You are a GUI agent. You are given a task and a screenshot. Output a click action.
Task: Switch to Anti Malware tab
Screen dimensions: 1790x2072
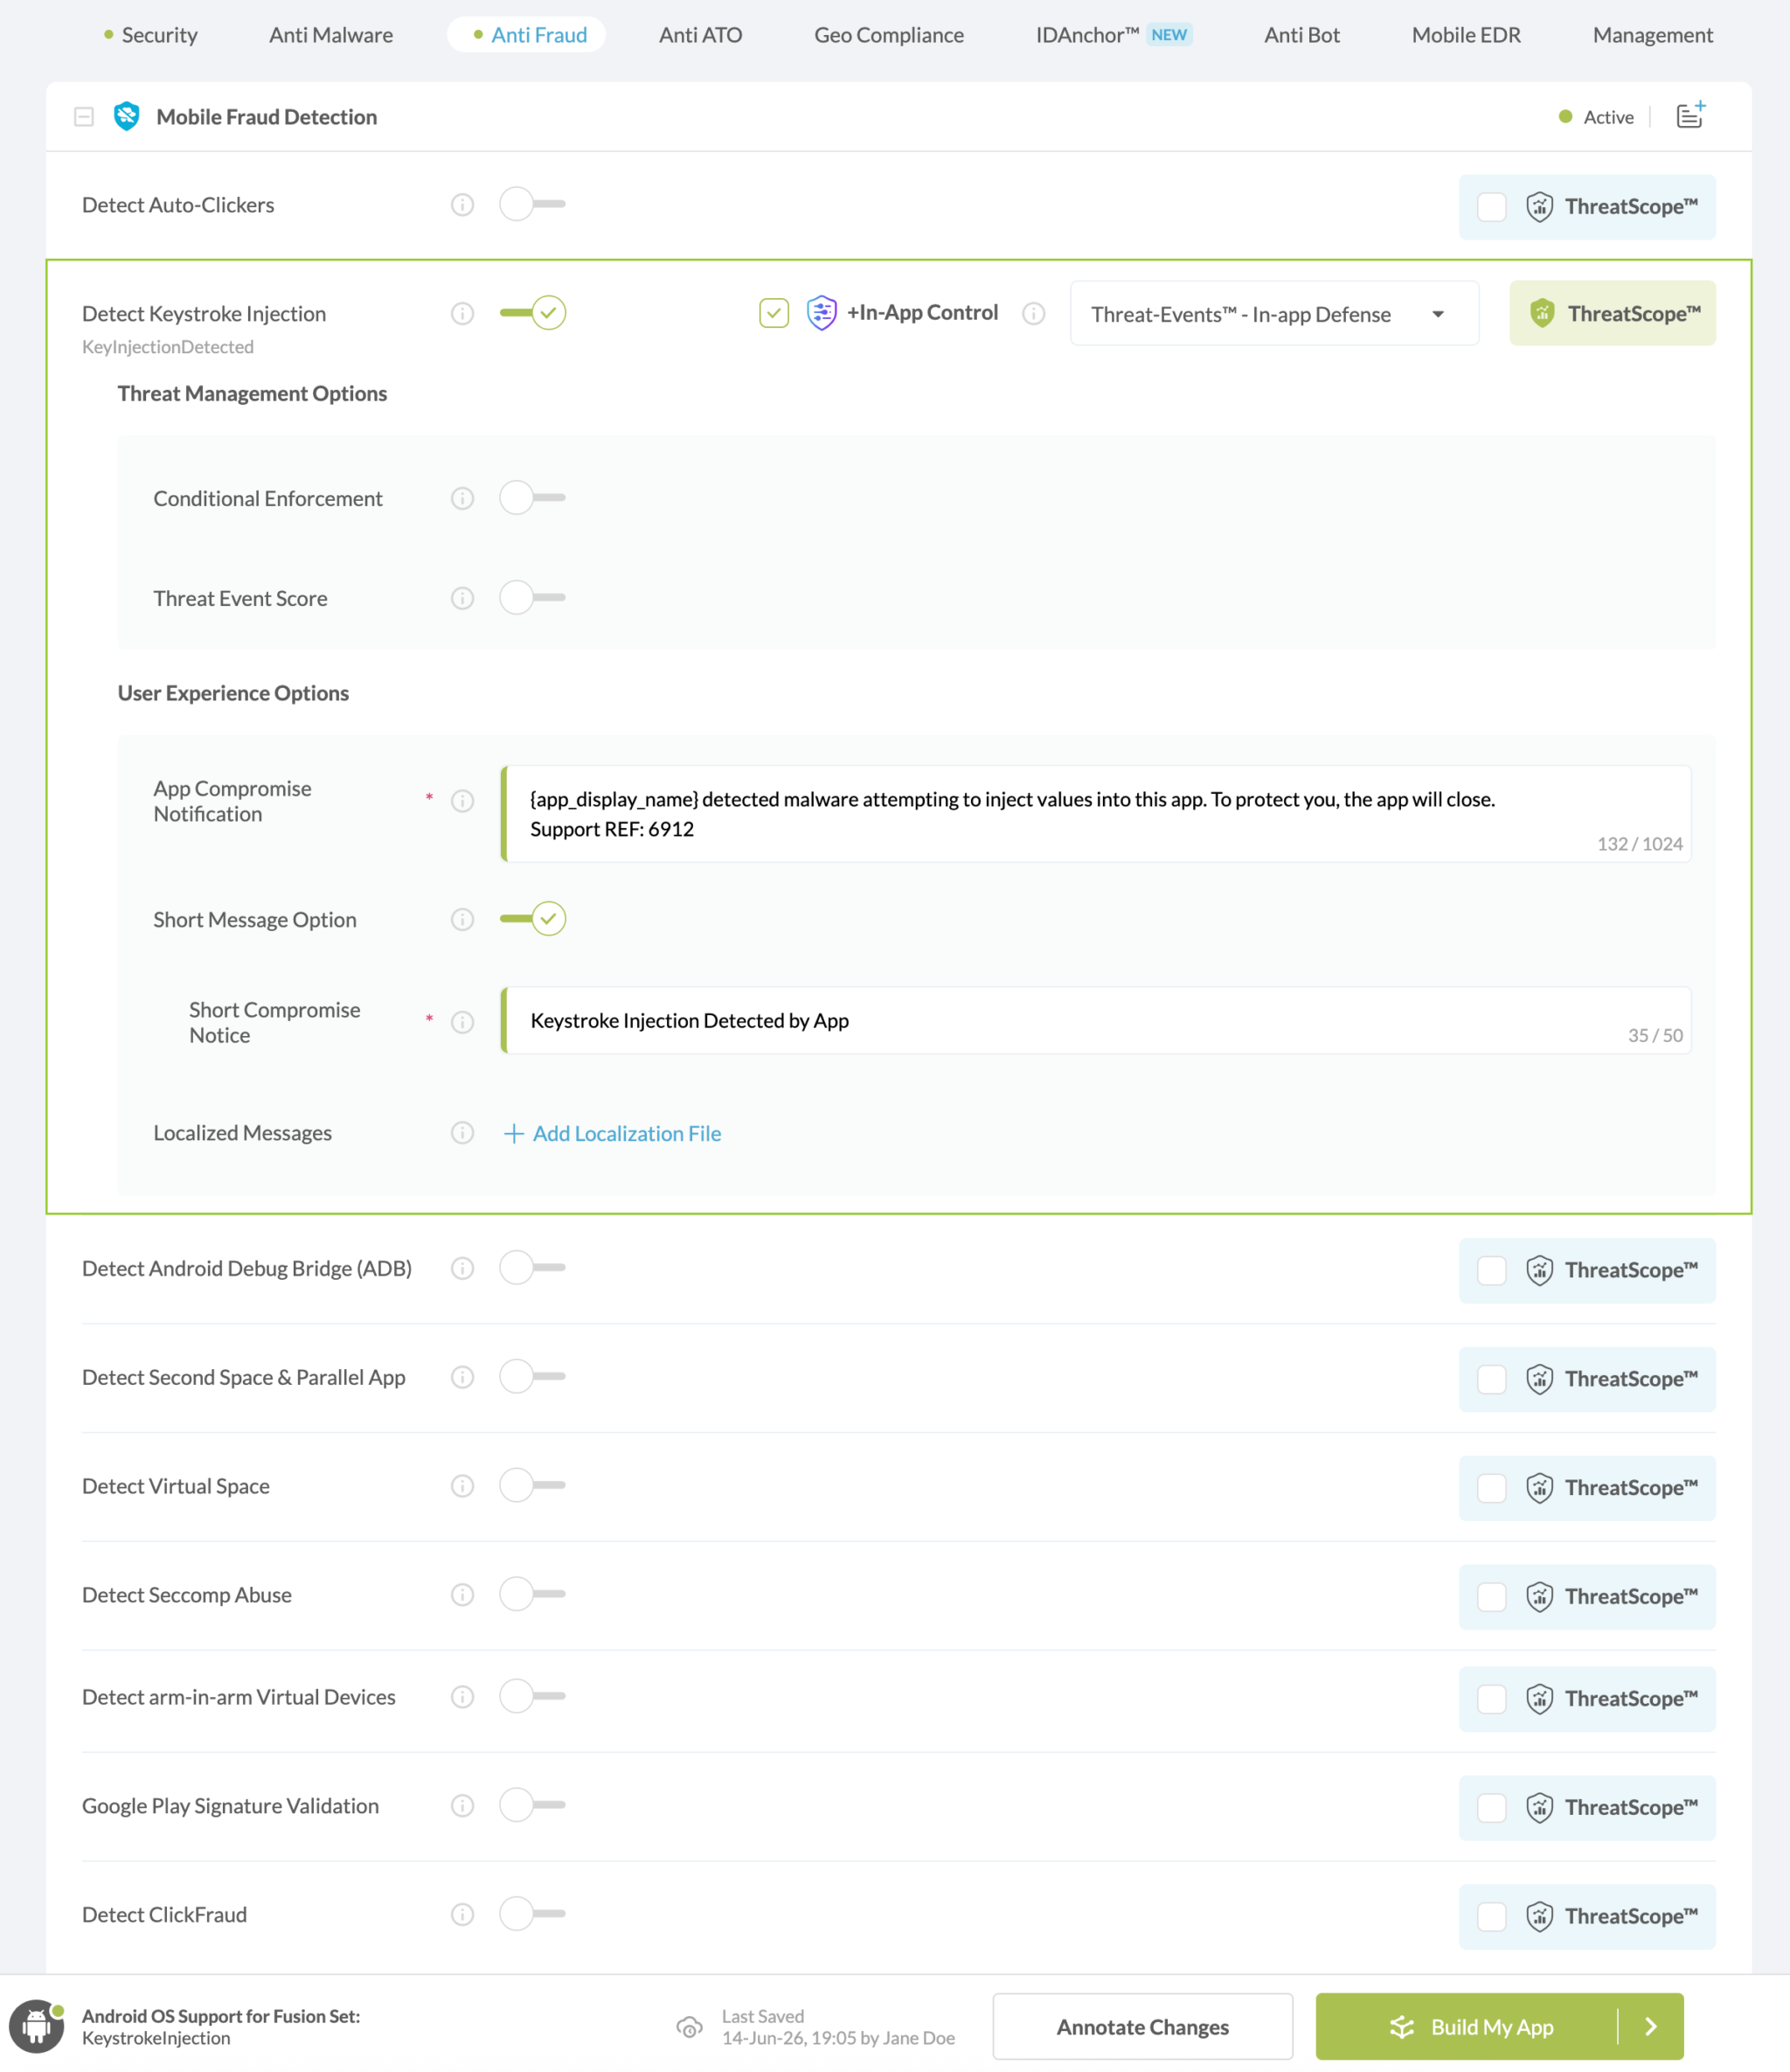(331, 35)
